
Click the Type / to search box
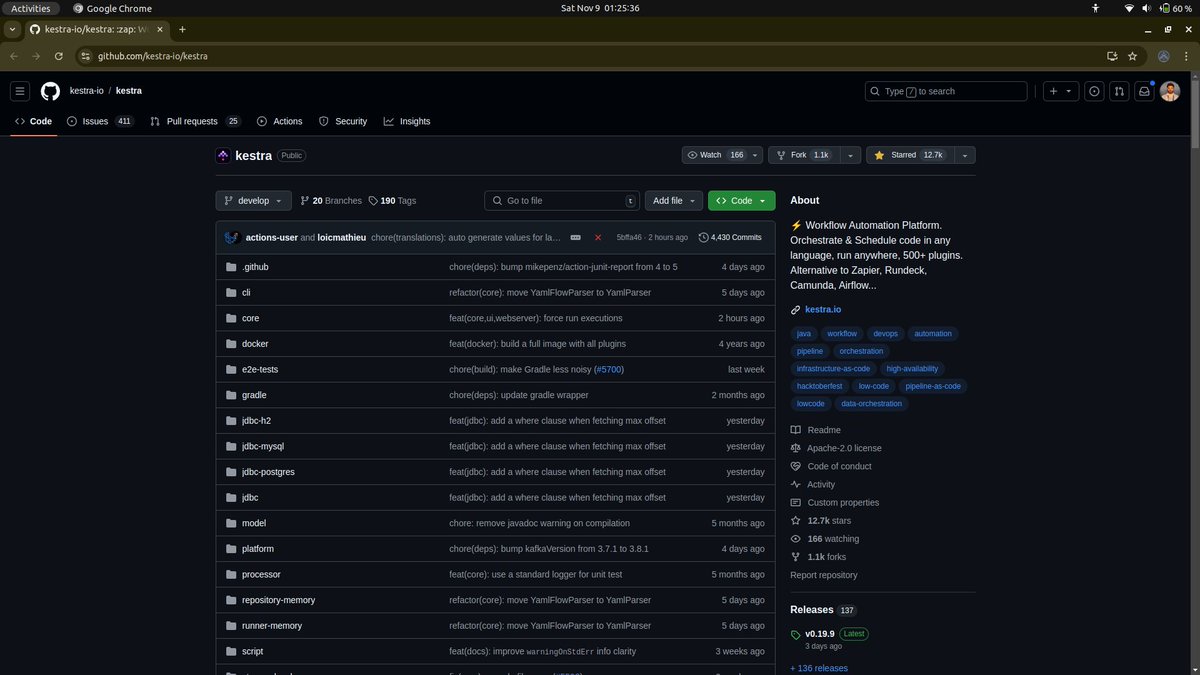tap(946, 91)
